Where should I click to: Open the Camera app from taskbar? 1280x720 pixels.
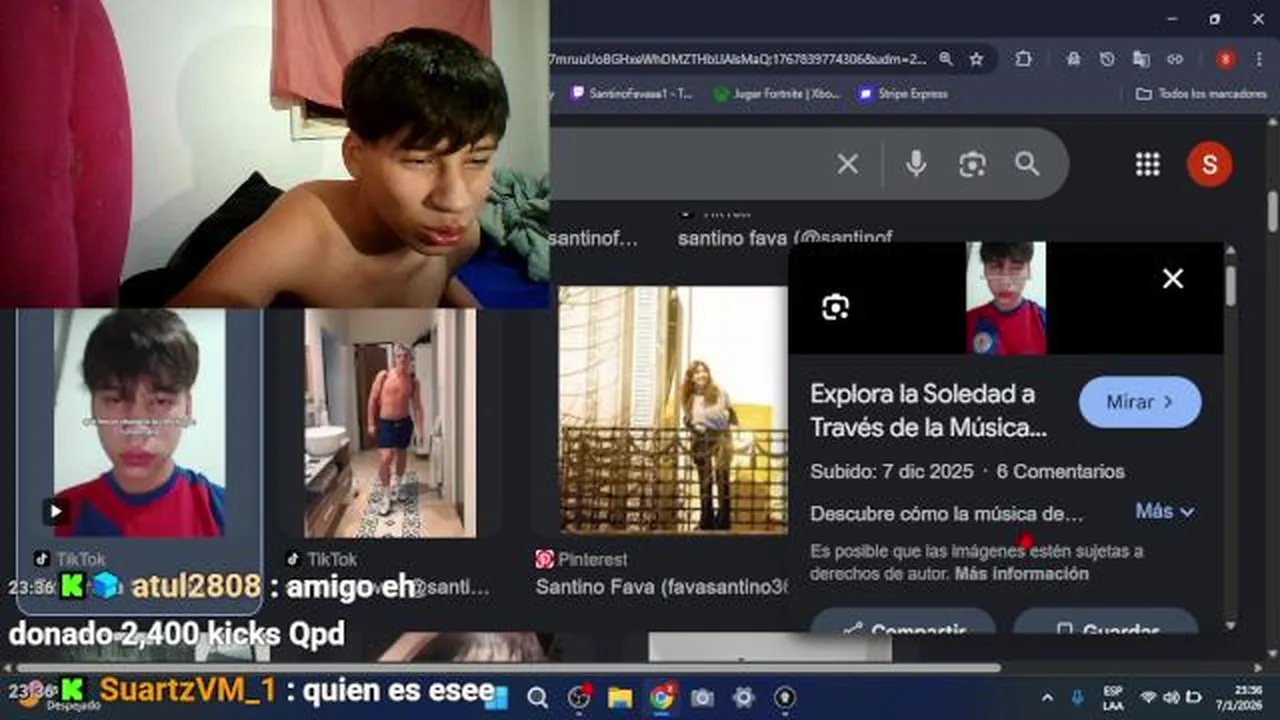tap(702, 697)
